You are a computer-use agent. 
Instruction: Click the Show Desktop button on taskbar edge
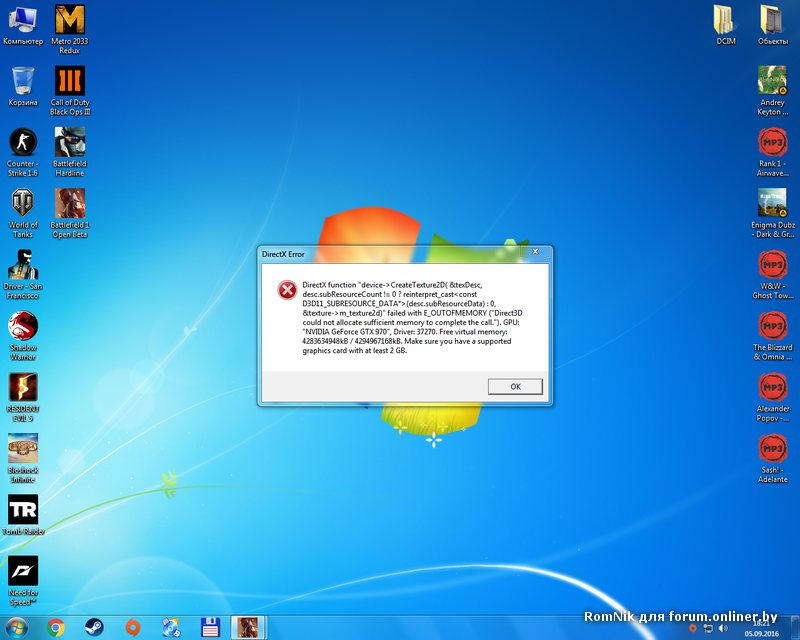[x=795, y=628]
